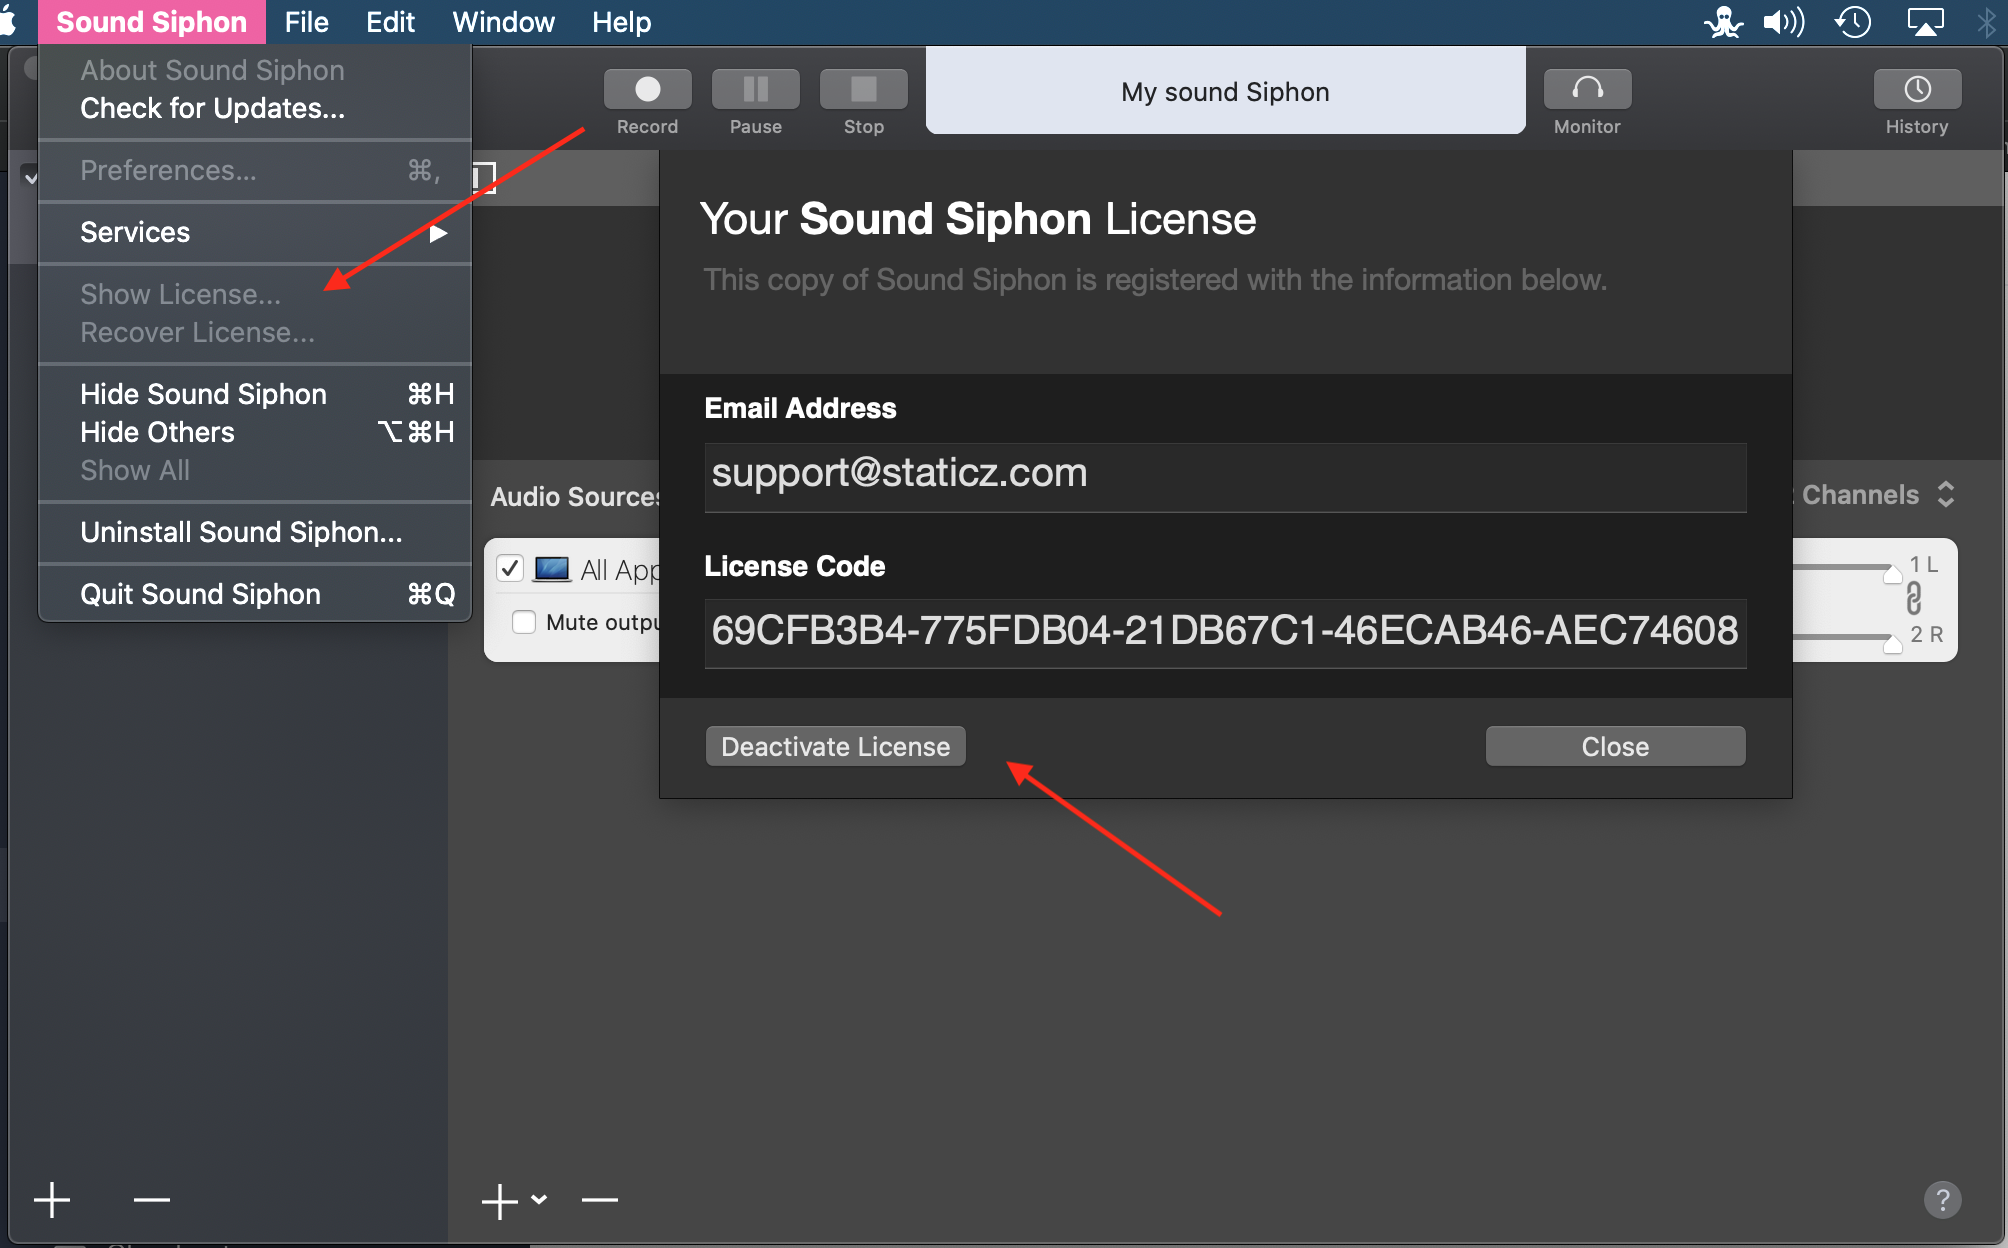Click the Record button icon

click(x=647, y=90)
